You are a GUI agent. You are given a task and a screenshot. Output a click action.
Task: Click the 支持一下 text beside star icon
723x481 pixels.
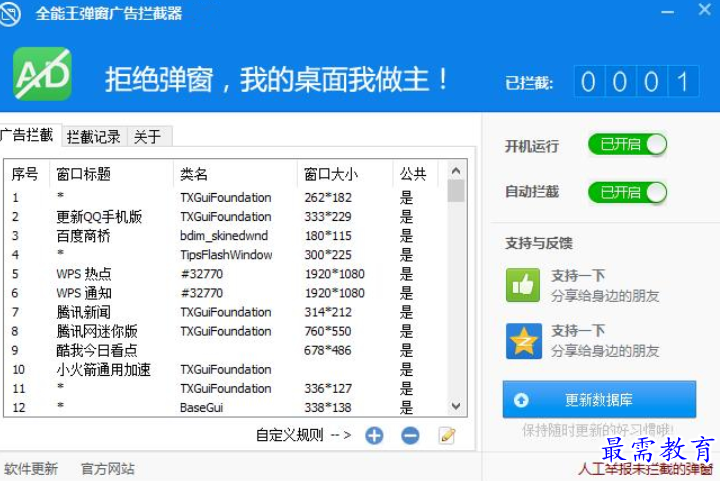pyautogui.click(x=578, y=331)
